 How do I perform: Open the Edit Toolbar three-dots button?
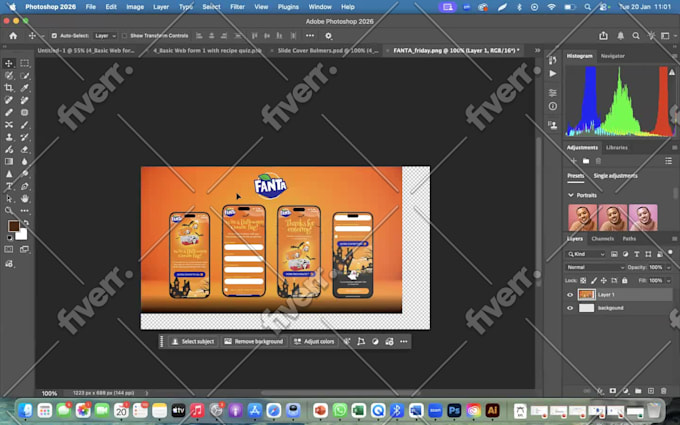coord(24,211)
